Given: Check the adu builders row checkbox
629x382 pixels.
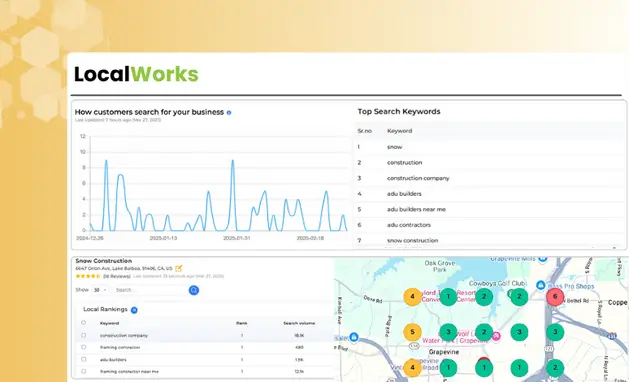Looking at the screenshot, I should point(83,360).
